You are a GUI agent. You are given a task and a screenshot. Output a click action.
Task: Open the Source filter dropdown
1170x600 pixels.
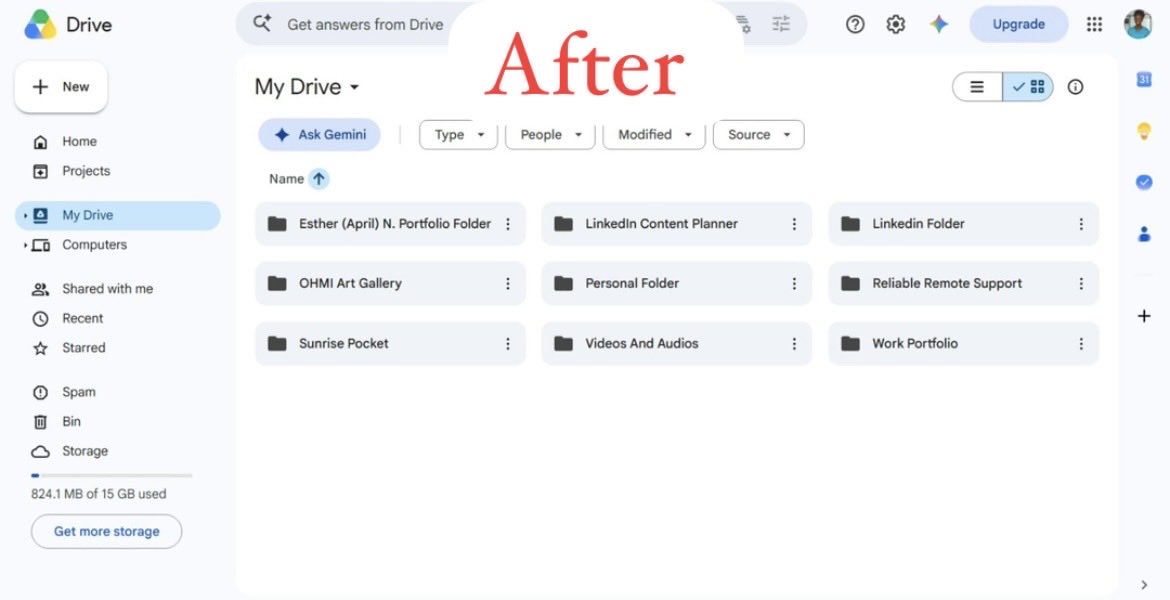pos(759,135)
